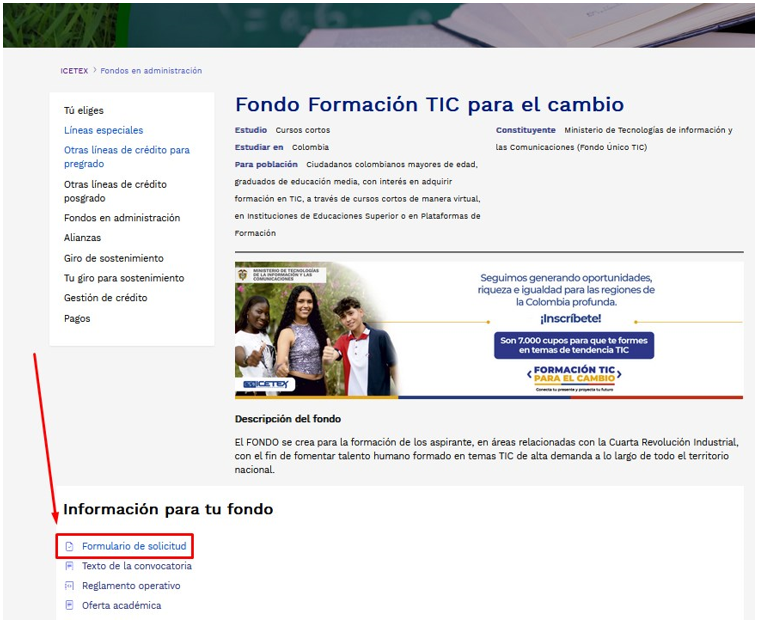Screen dimensions: 757x622
Task: Click the Formación TIC promotional banner image
Action: [489, 330]
